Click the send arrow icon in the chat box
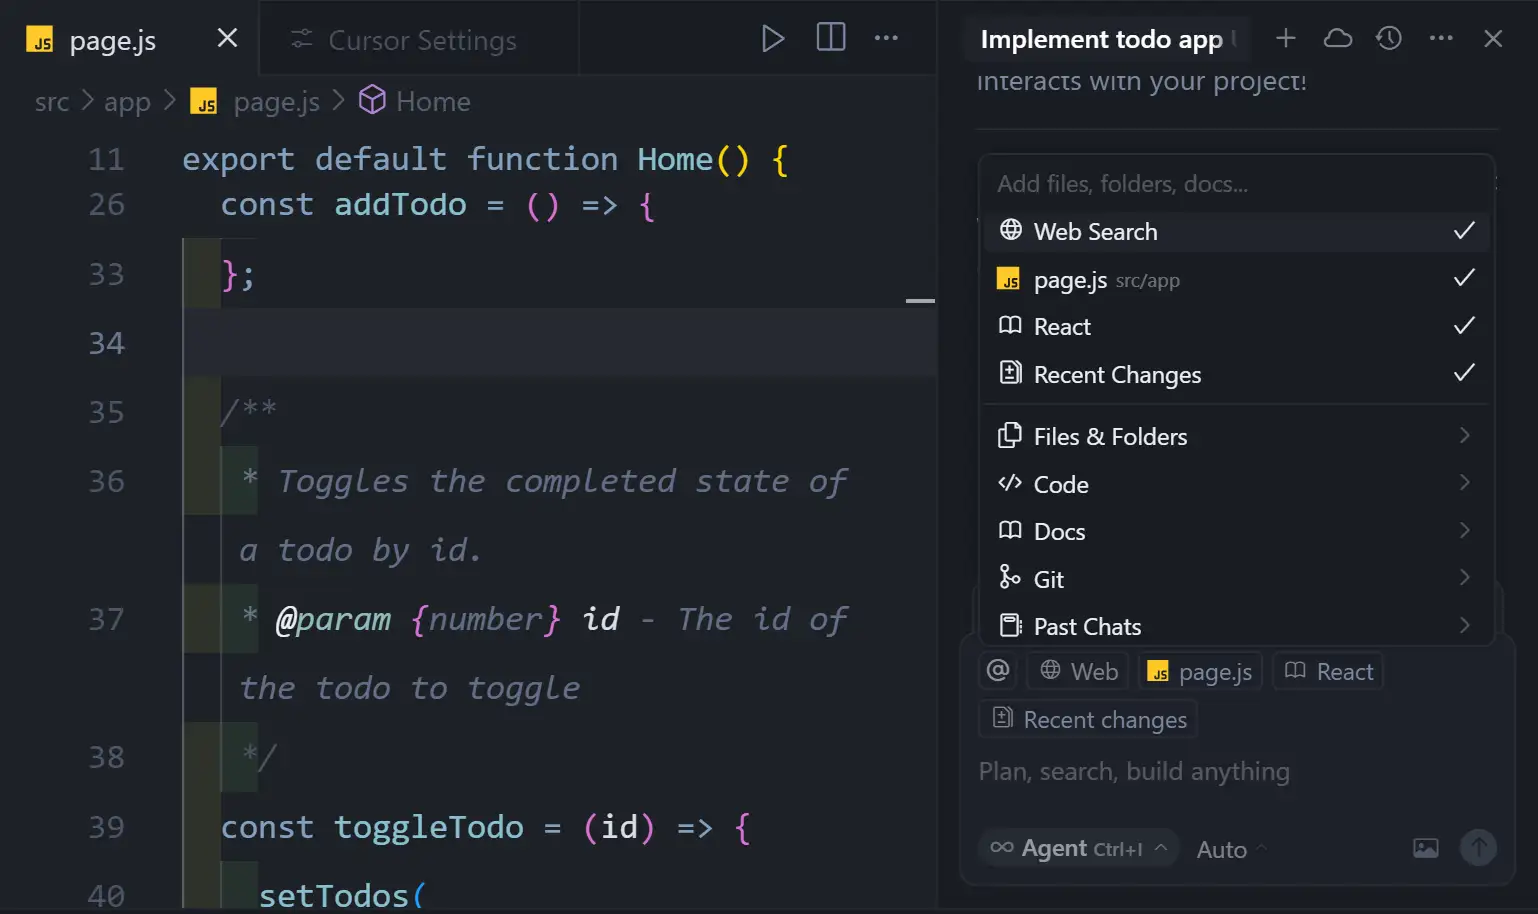The image size is (1538, 914). (1478, 847)
